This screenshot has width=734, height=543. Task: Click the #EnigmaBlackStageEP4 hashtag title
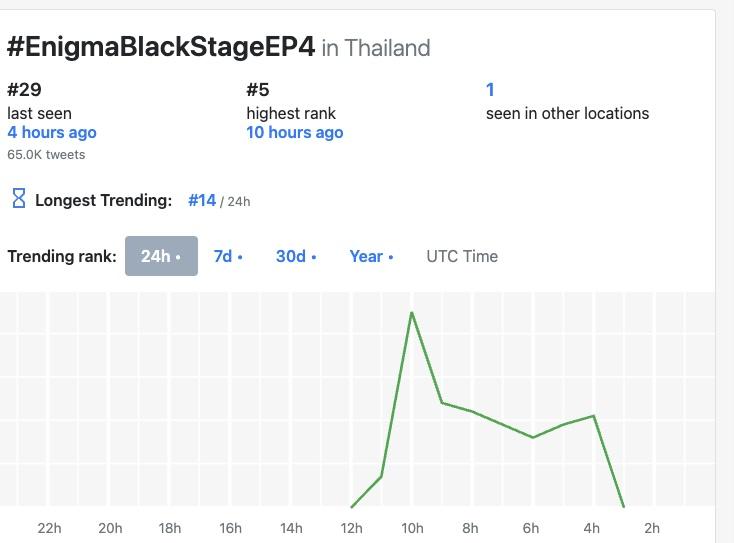(161, 47)
